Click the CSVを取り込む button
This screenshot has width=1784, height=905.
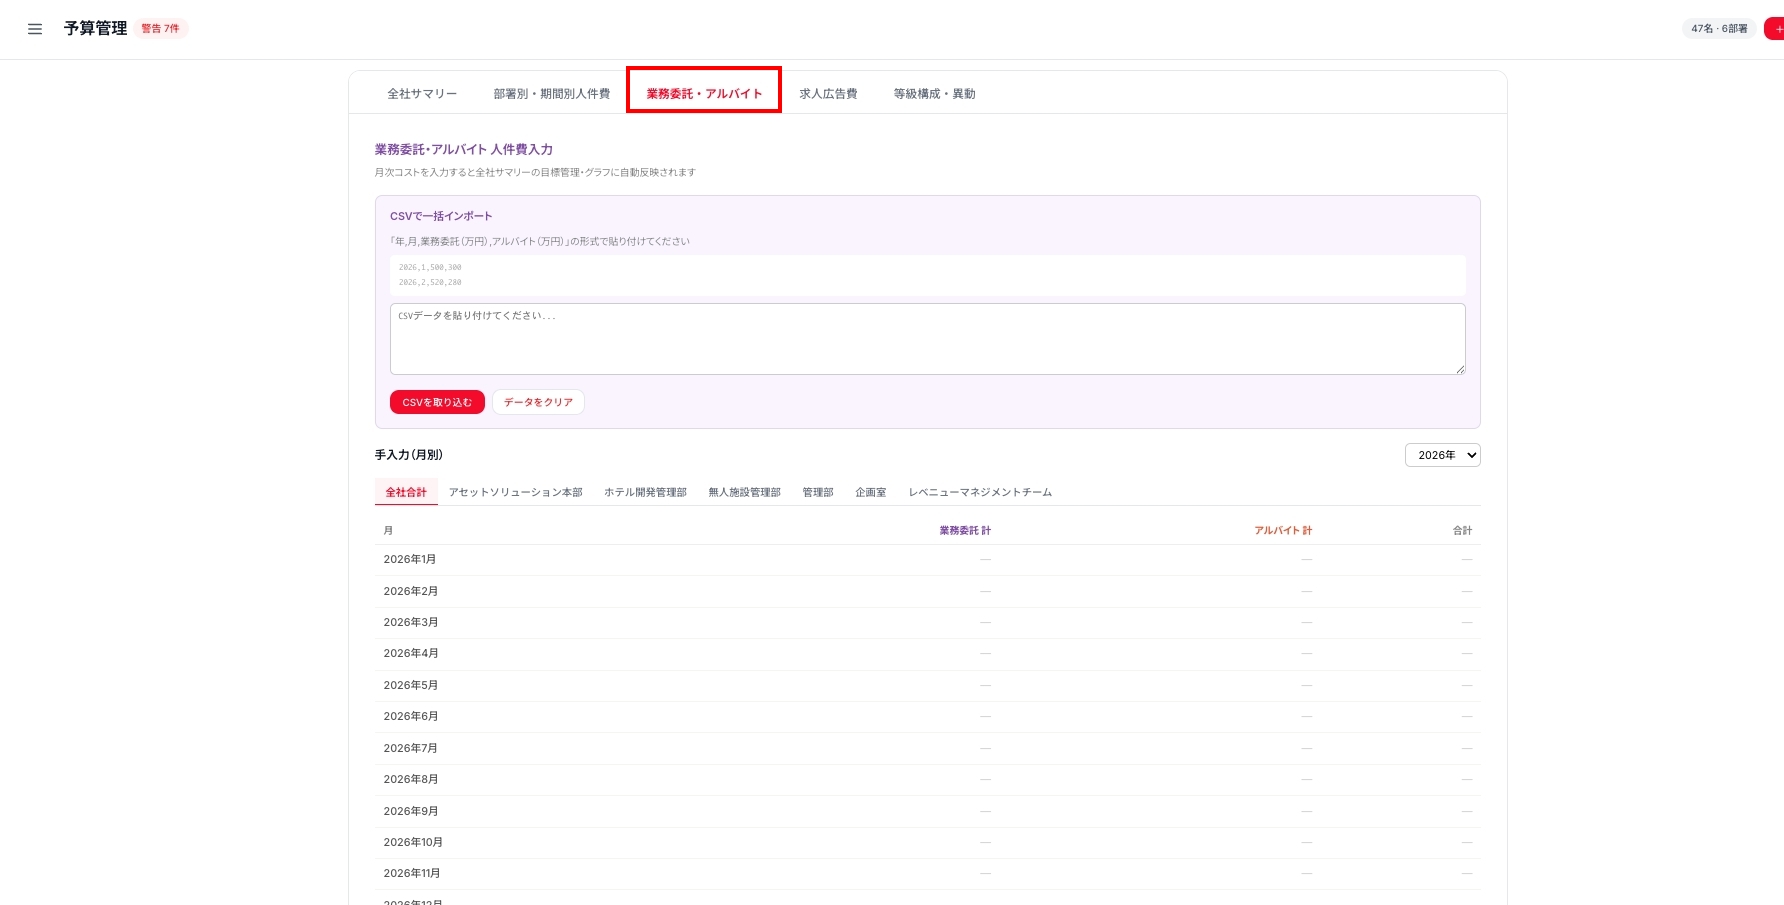coord(437,402)
